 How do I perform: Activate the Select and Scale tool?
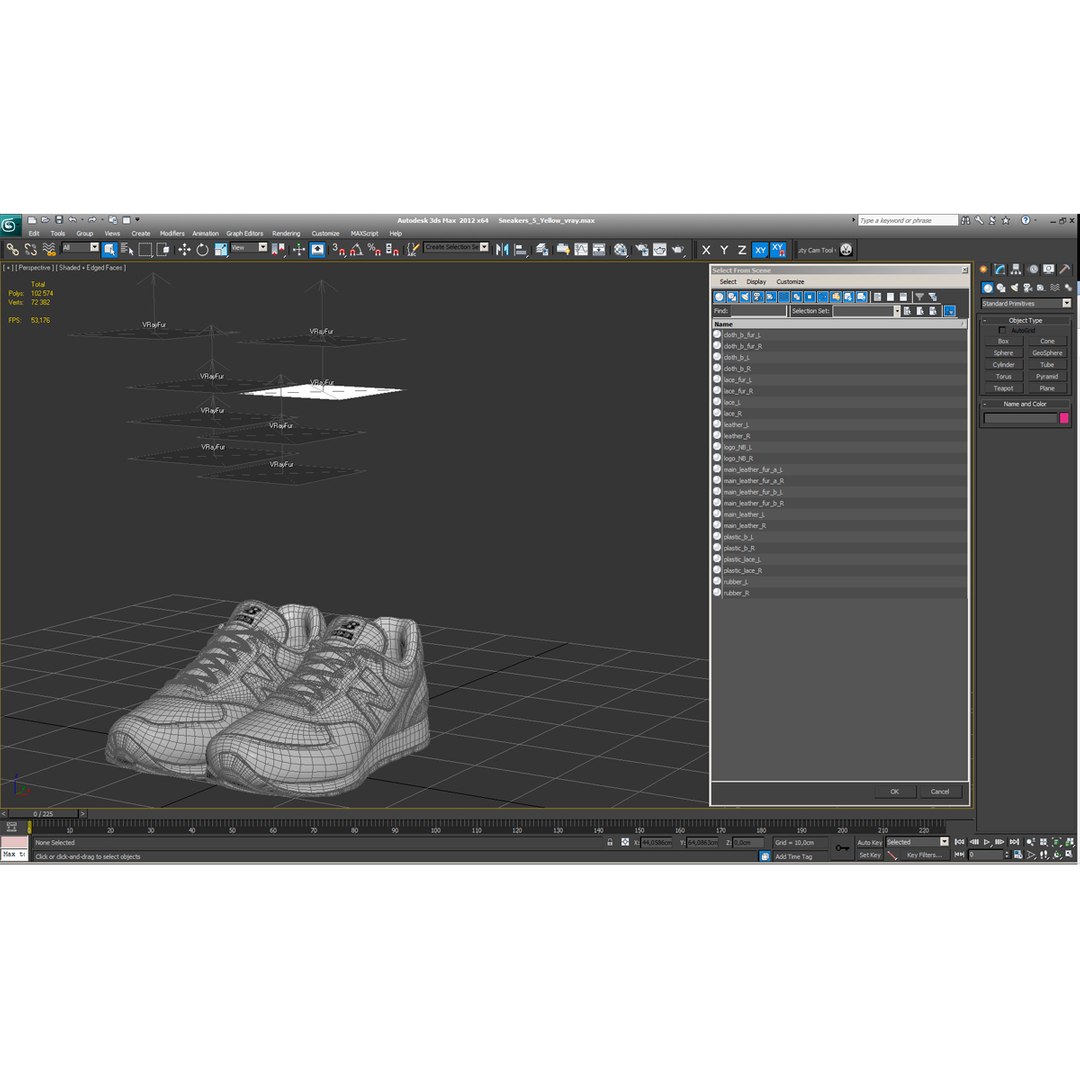pyautogui.click(x=220, y=249)
